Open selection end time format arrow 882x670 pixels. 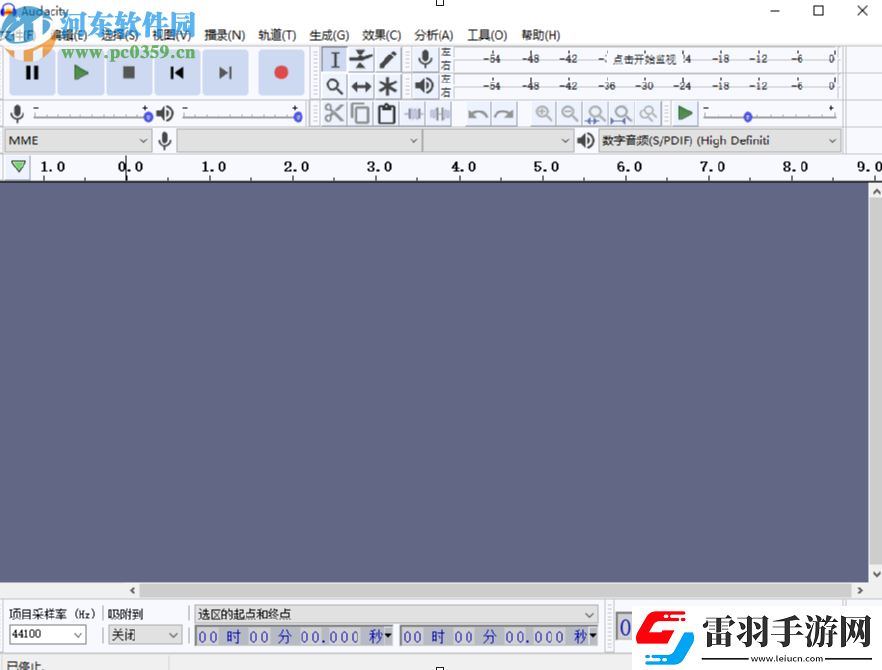coord(592,636)
